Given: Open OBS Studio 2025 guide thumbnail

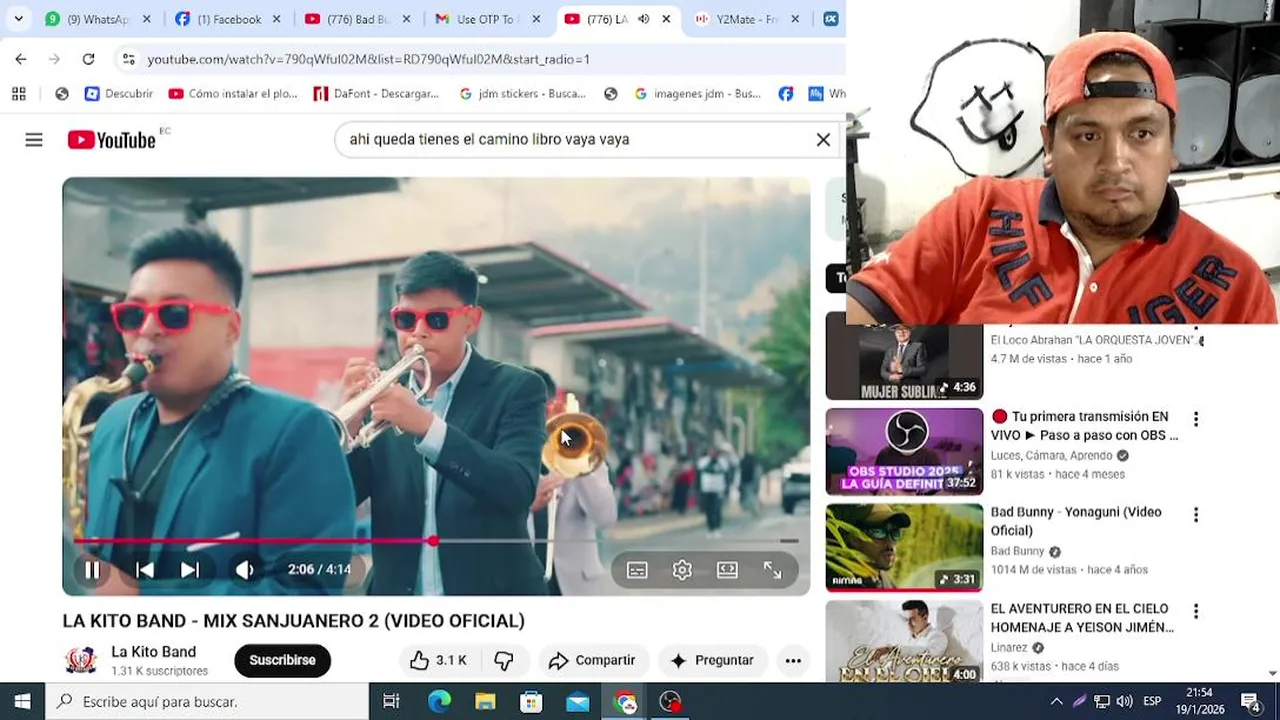Looking at the screenshot, I should click(x=904, y=451).
